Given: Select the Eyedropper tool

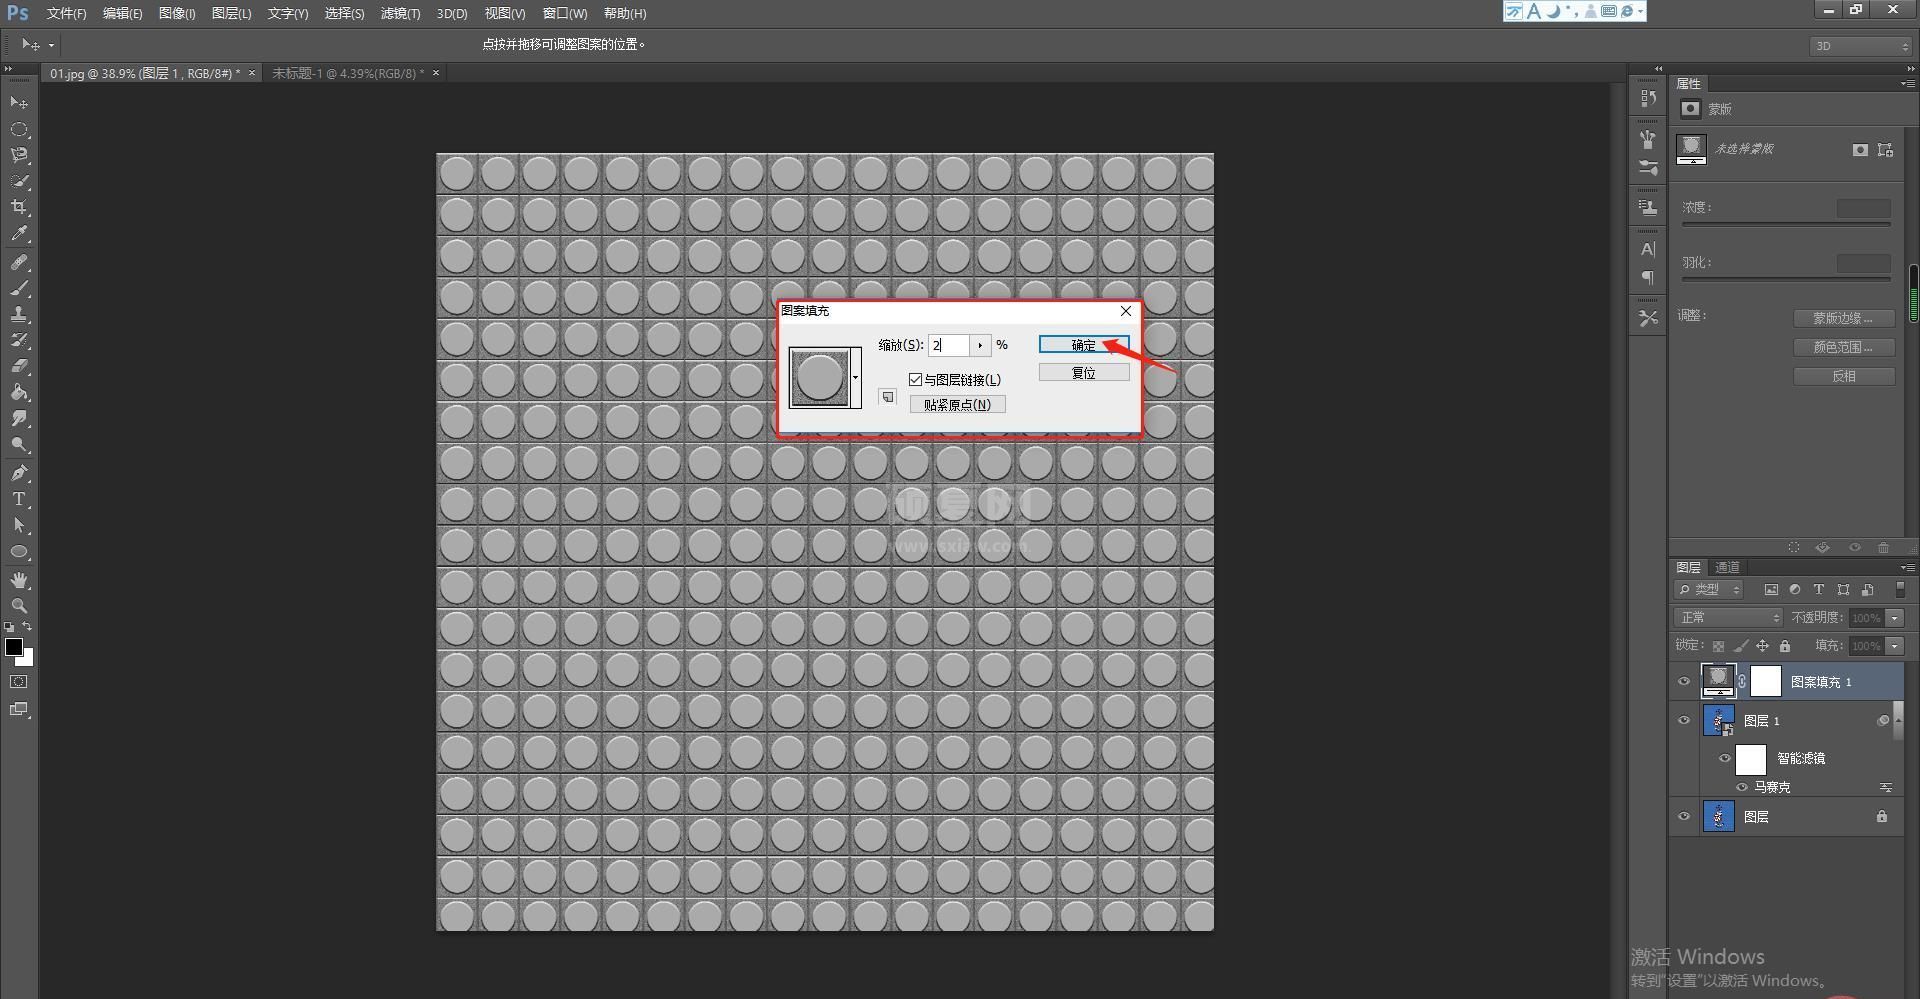Looking at the screenshot, I should coord(19,234).
